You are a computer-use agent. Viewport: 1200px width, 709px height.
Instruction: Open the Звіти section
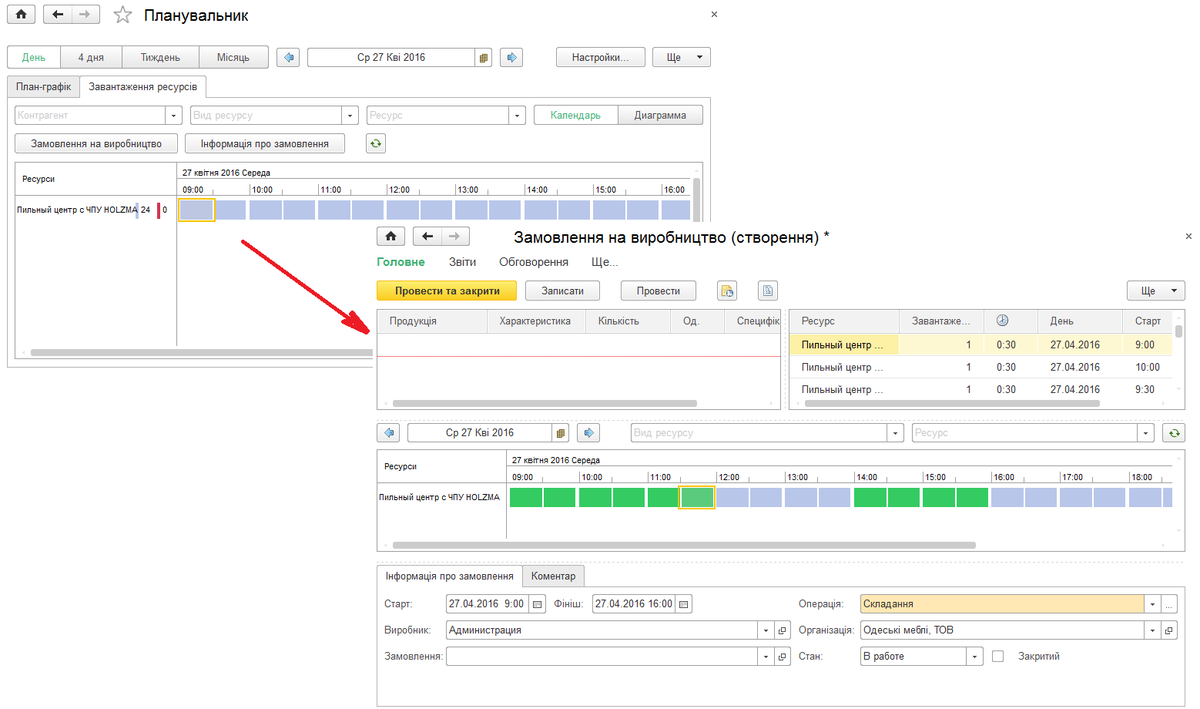point(461,262)
